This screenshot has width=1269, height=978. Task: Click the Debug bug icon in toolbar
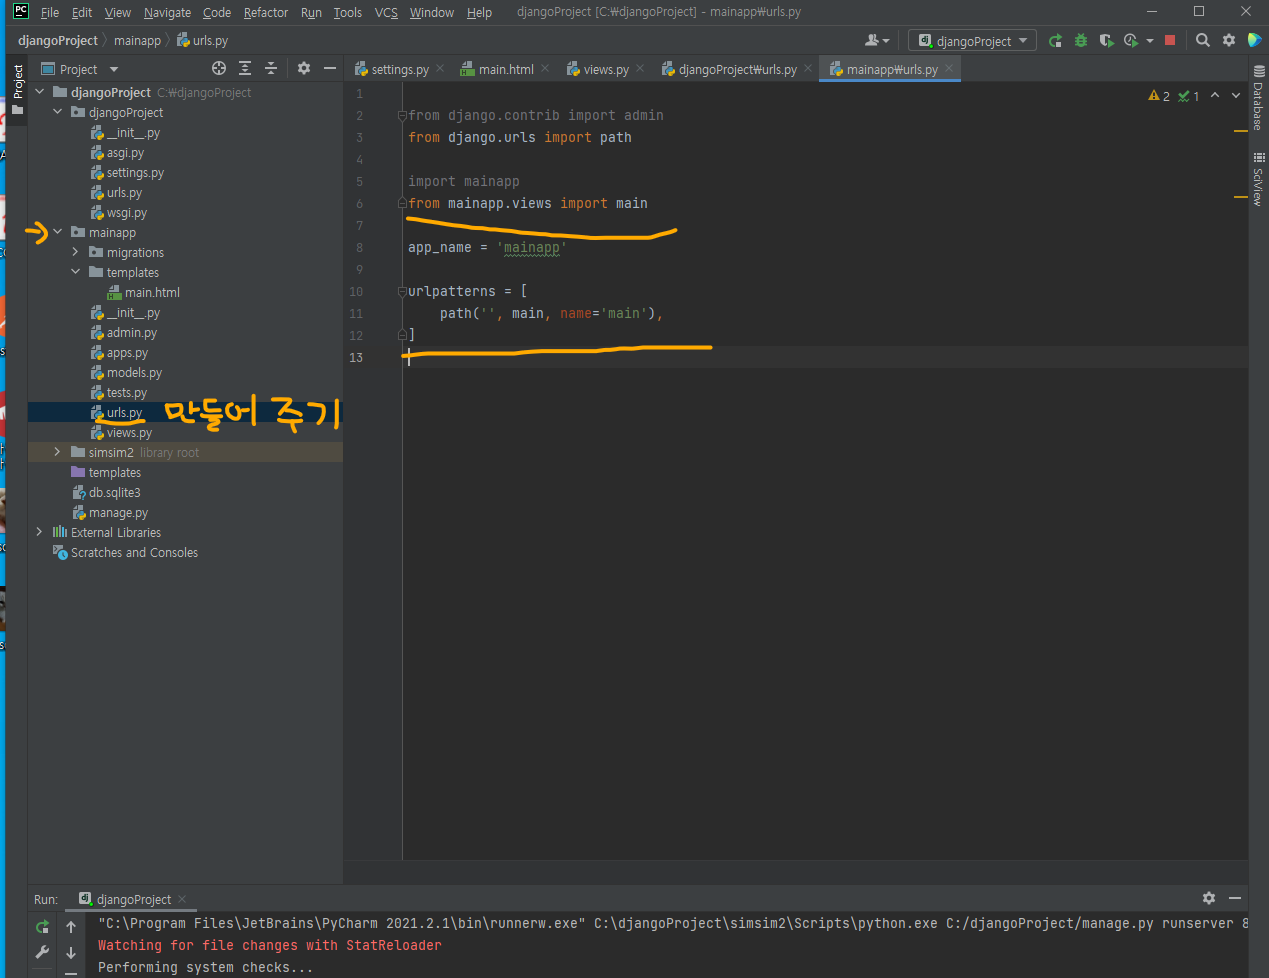(x=1081, y=41)
